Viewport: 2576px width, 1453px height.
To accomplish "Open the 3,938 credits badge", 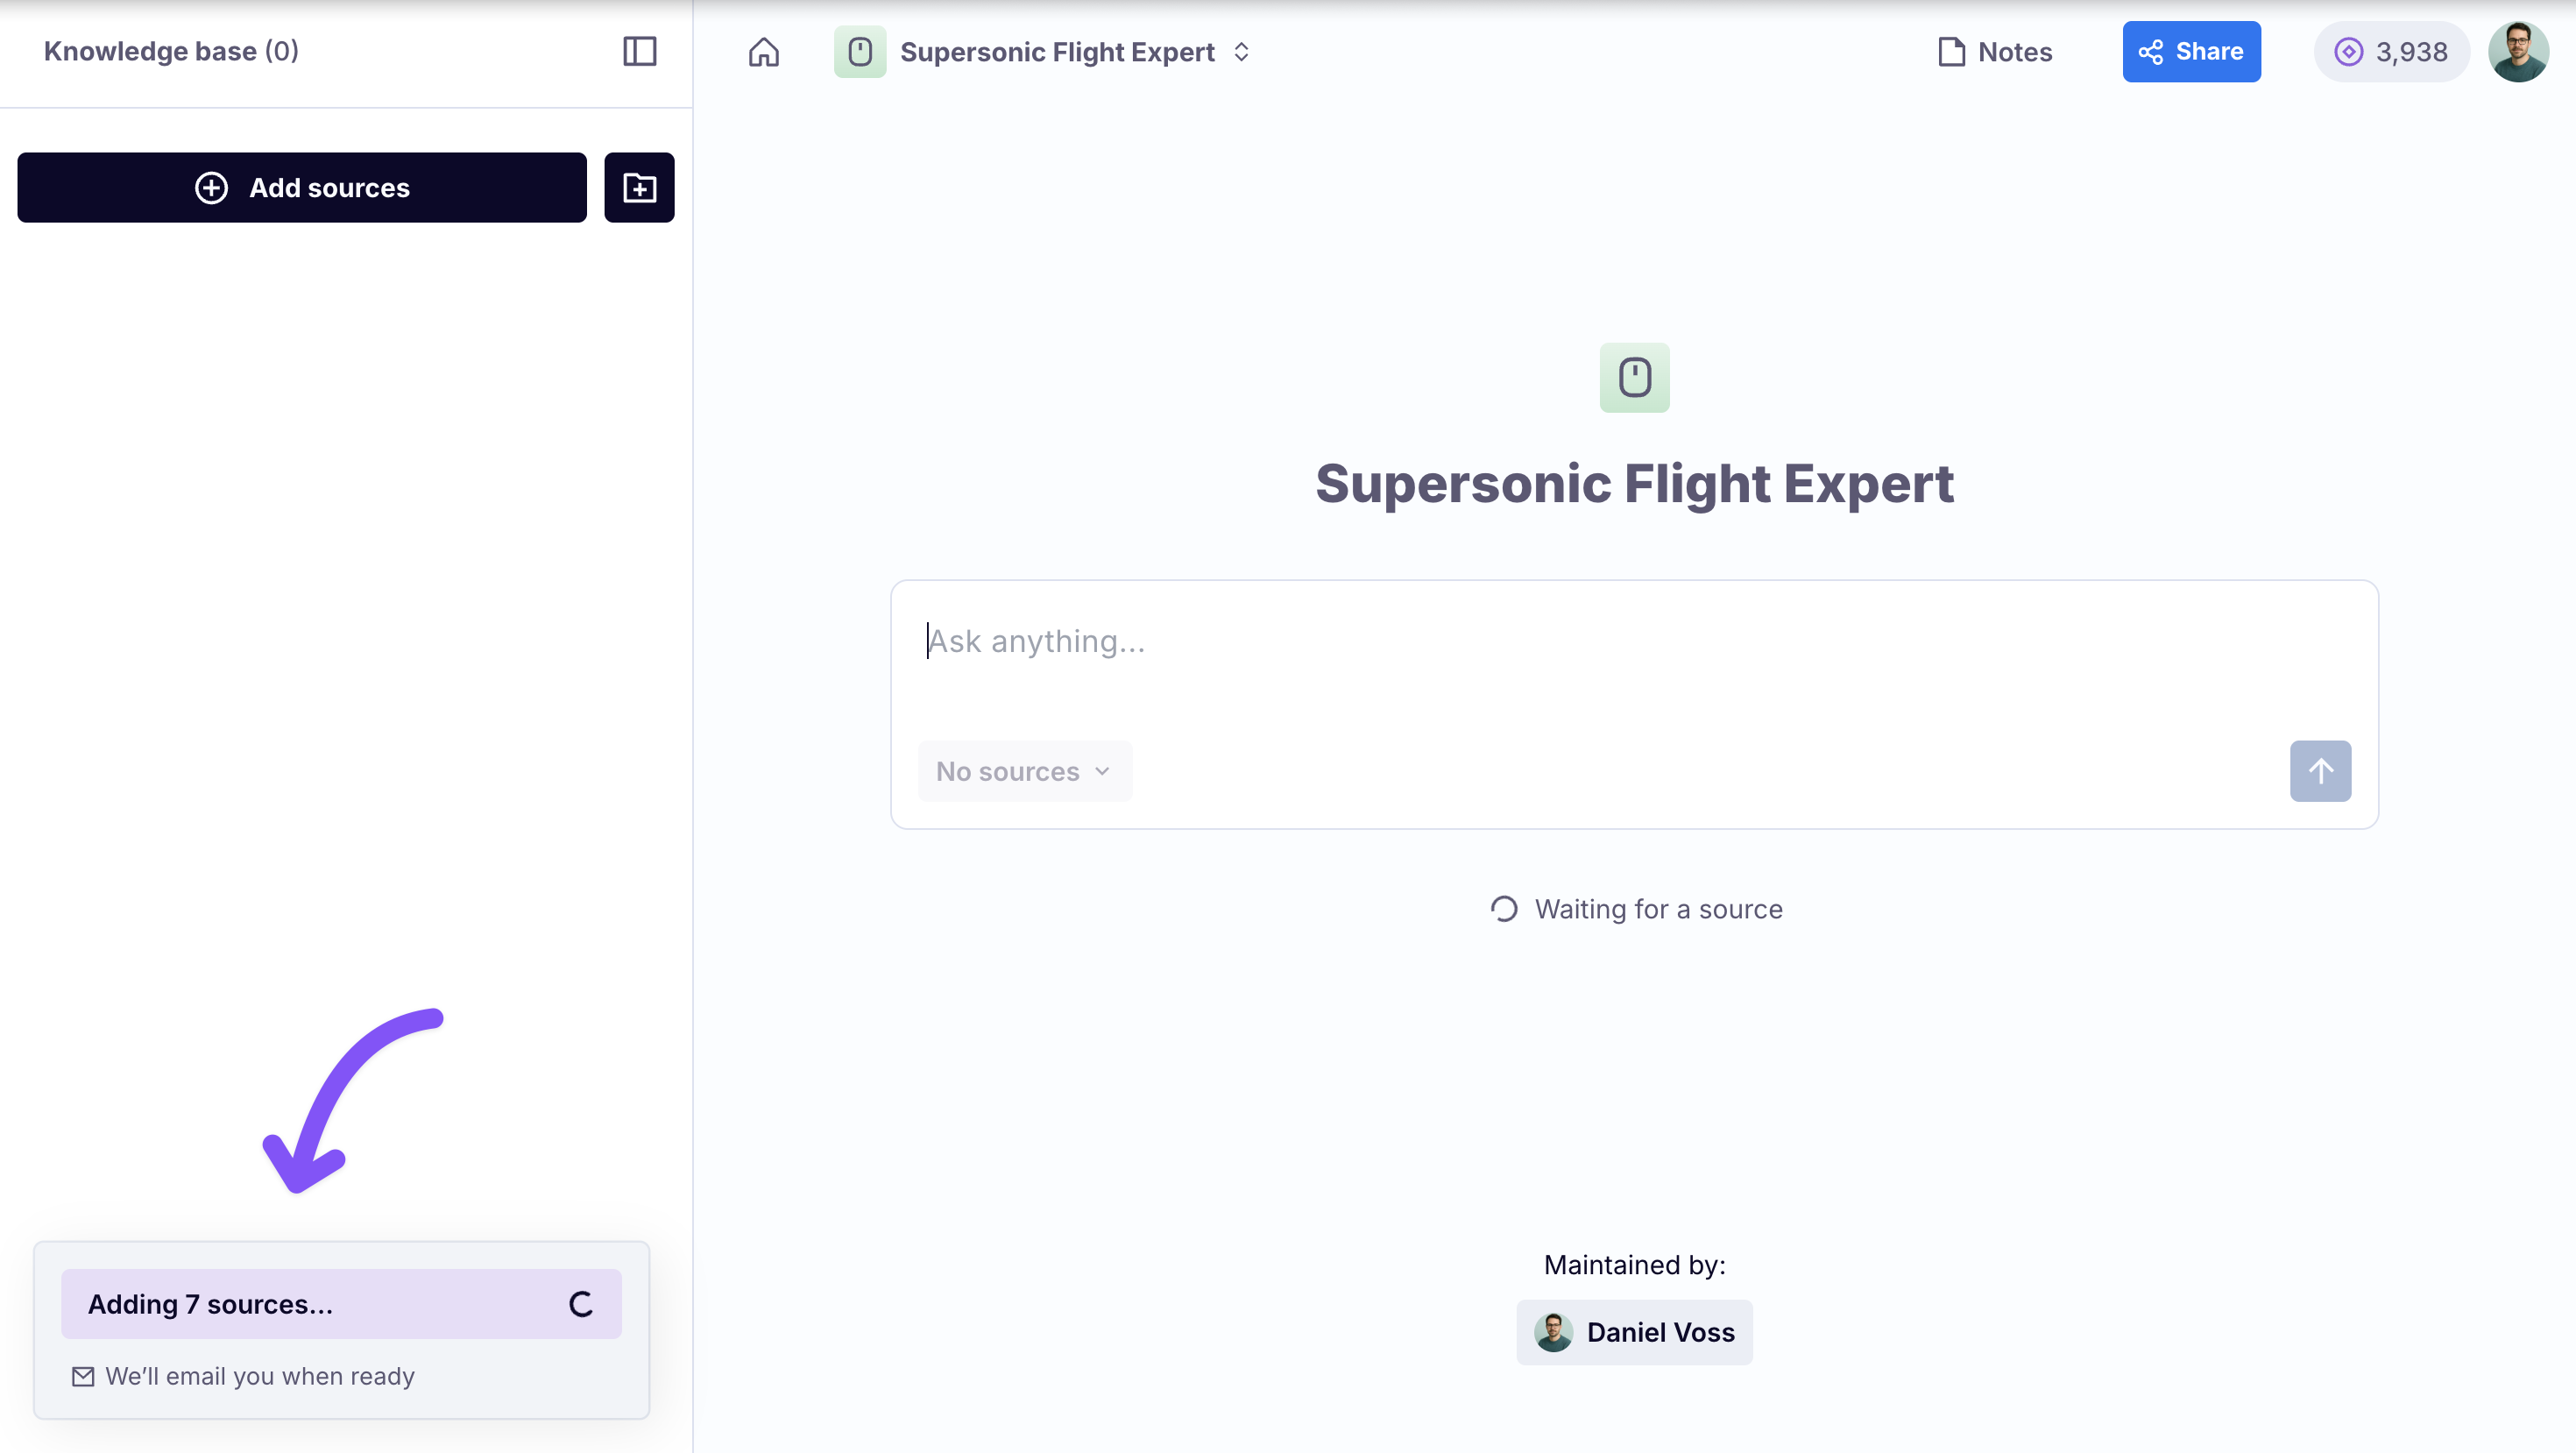I will [x=2390, y=51].
